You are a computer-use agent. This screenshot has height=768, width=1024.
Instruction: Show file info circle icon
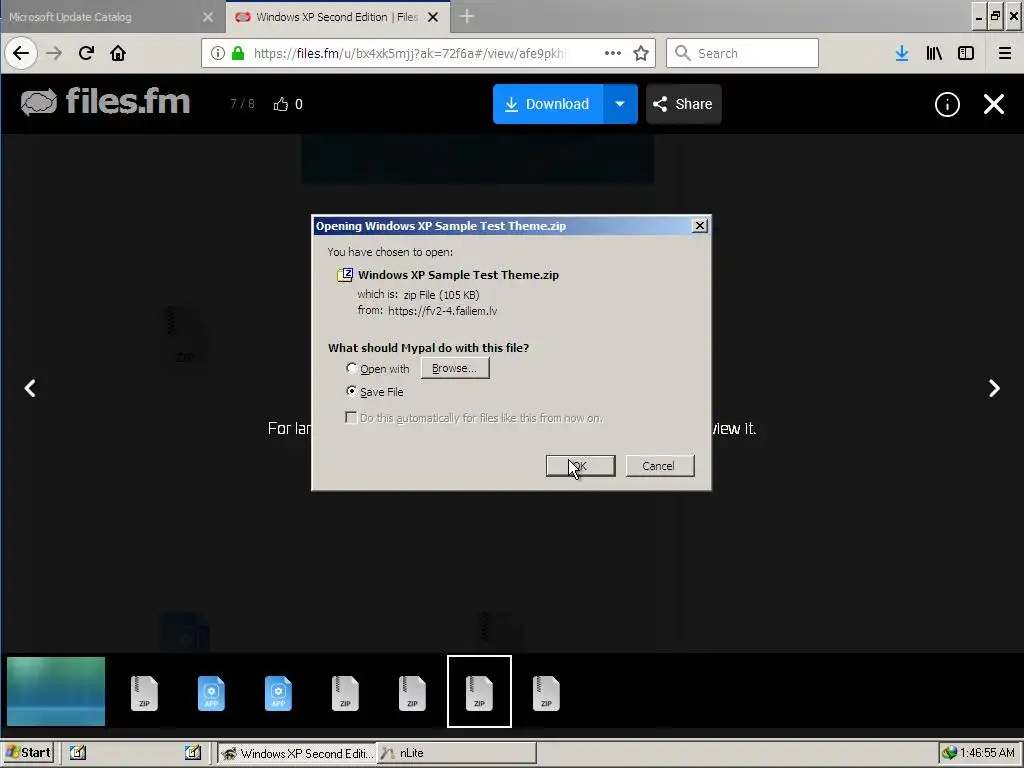[947, 104]
